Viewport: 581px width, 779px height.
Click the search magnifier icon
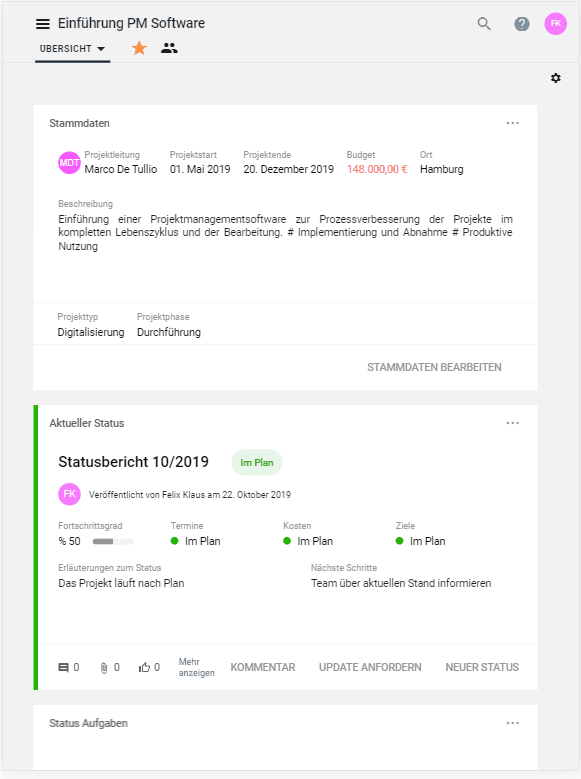[484, 23]
